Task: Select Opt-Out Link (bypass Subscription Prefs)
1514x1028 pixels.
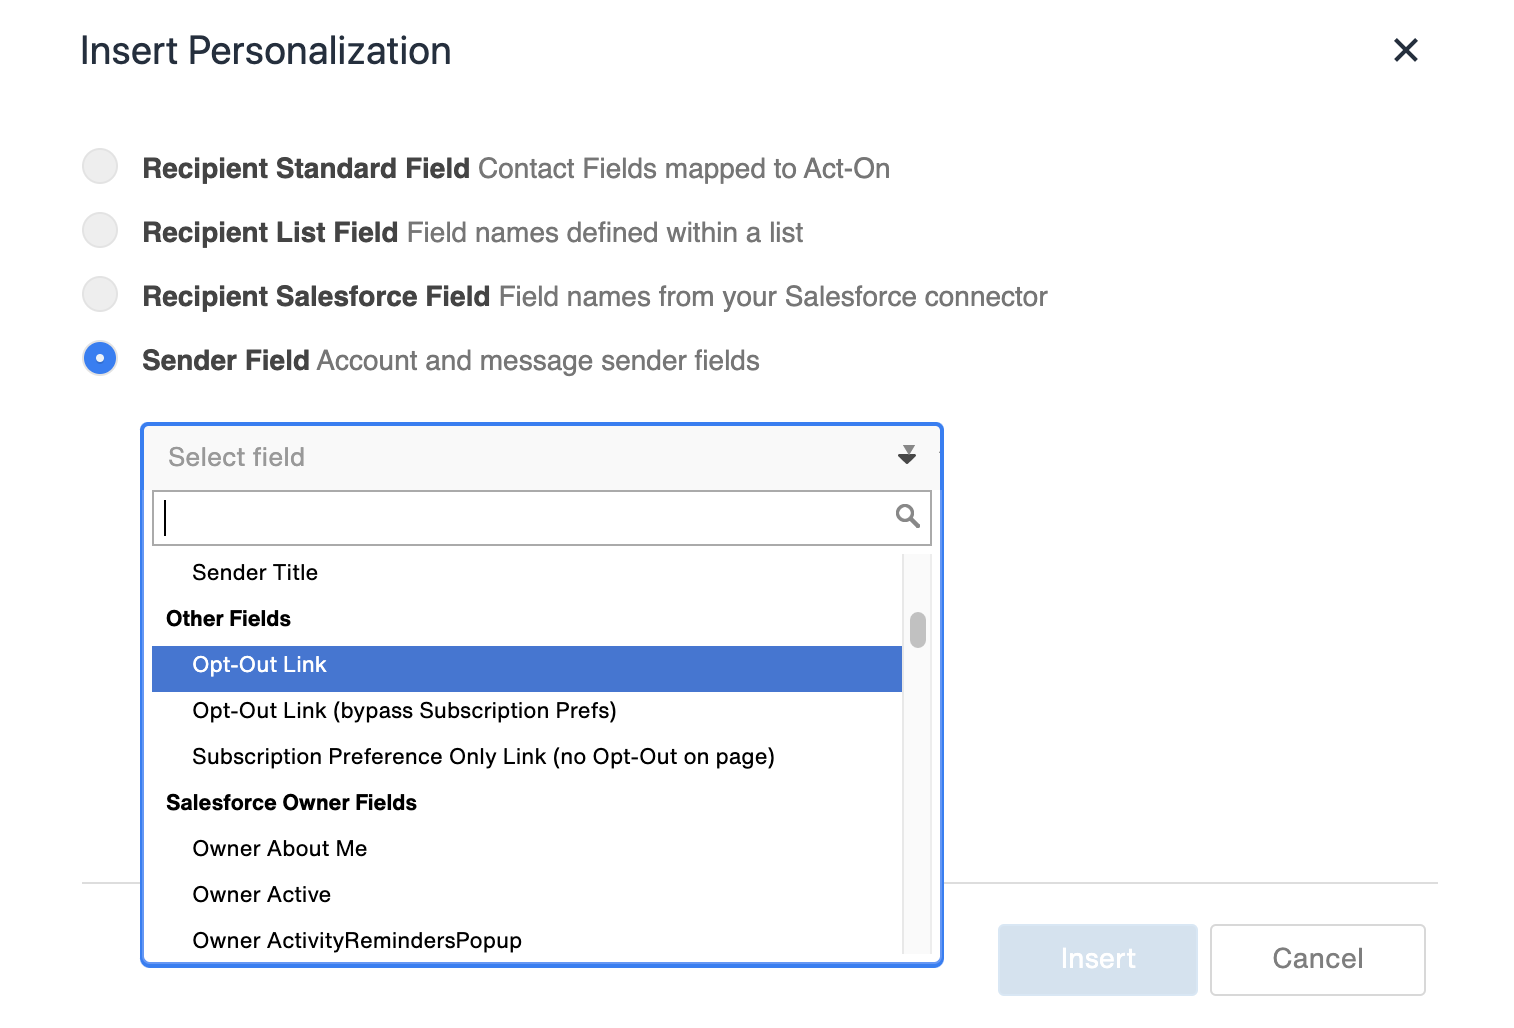Action: click(404, 711)
